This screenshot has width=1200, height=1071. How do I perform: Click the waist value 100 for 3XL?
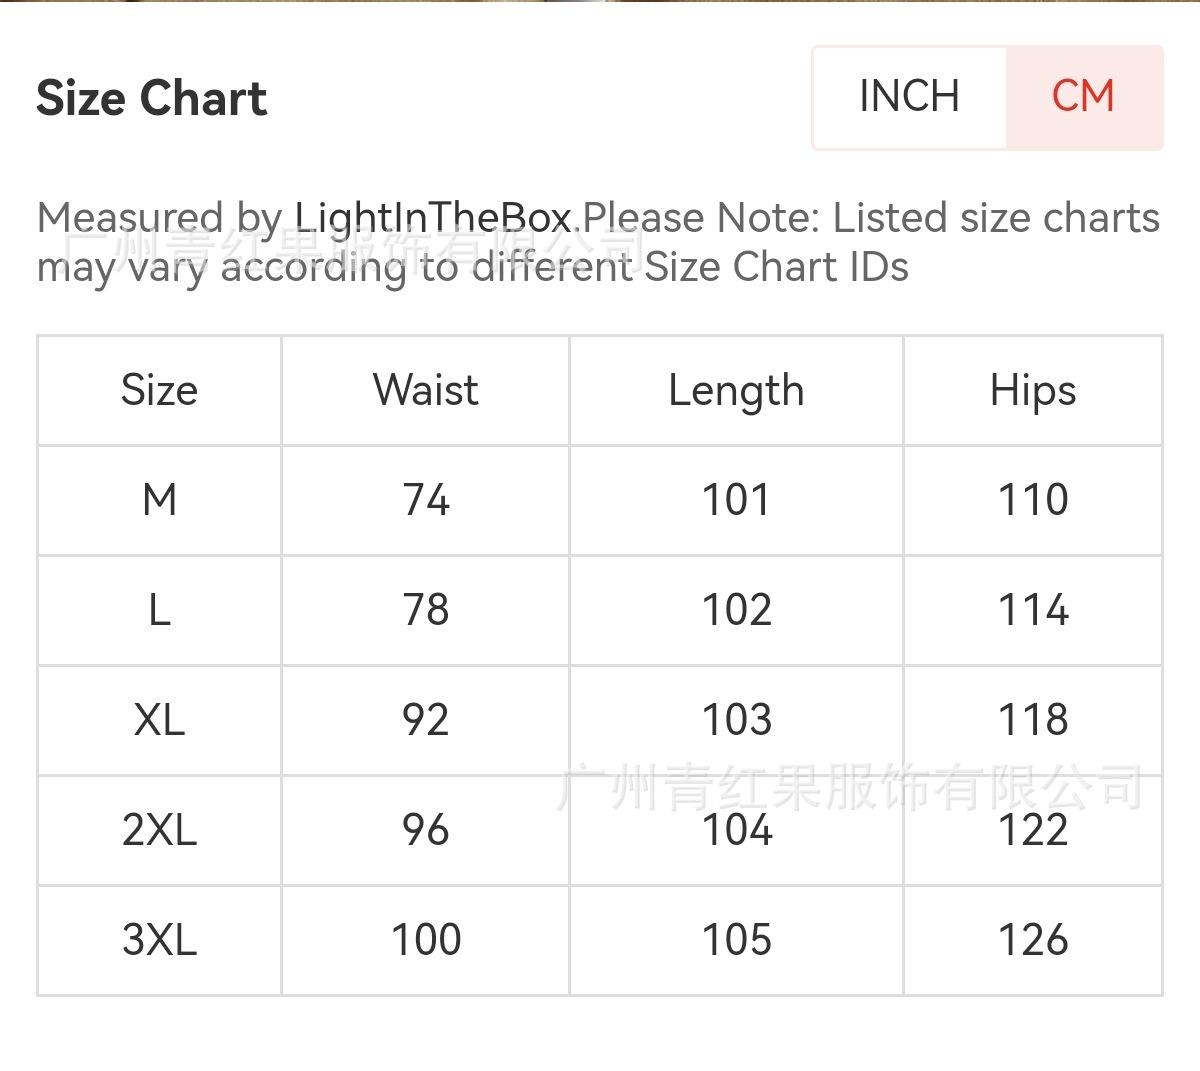coord(426,940)
